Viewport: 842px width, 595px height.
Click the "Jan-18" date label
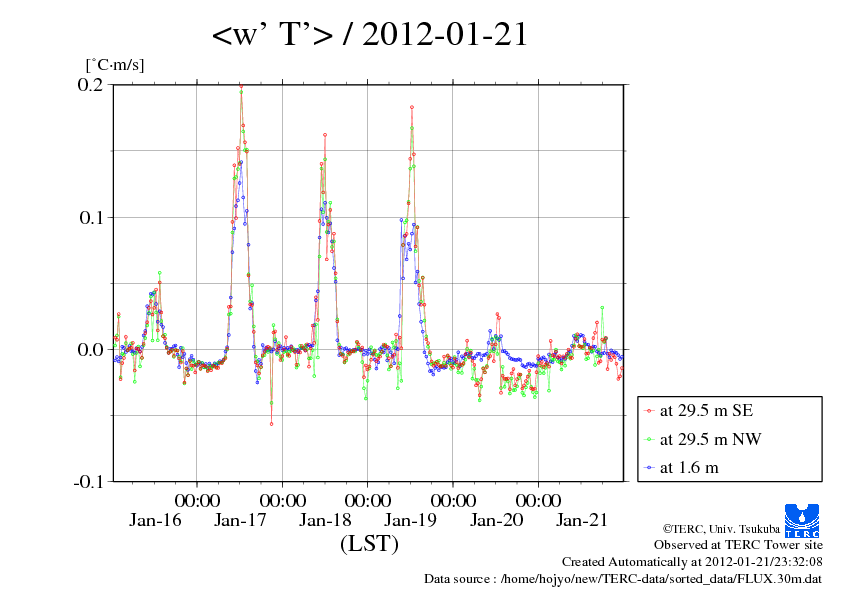coord(325,520)
